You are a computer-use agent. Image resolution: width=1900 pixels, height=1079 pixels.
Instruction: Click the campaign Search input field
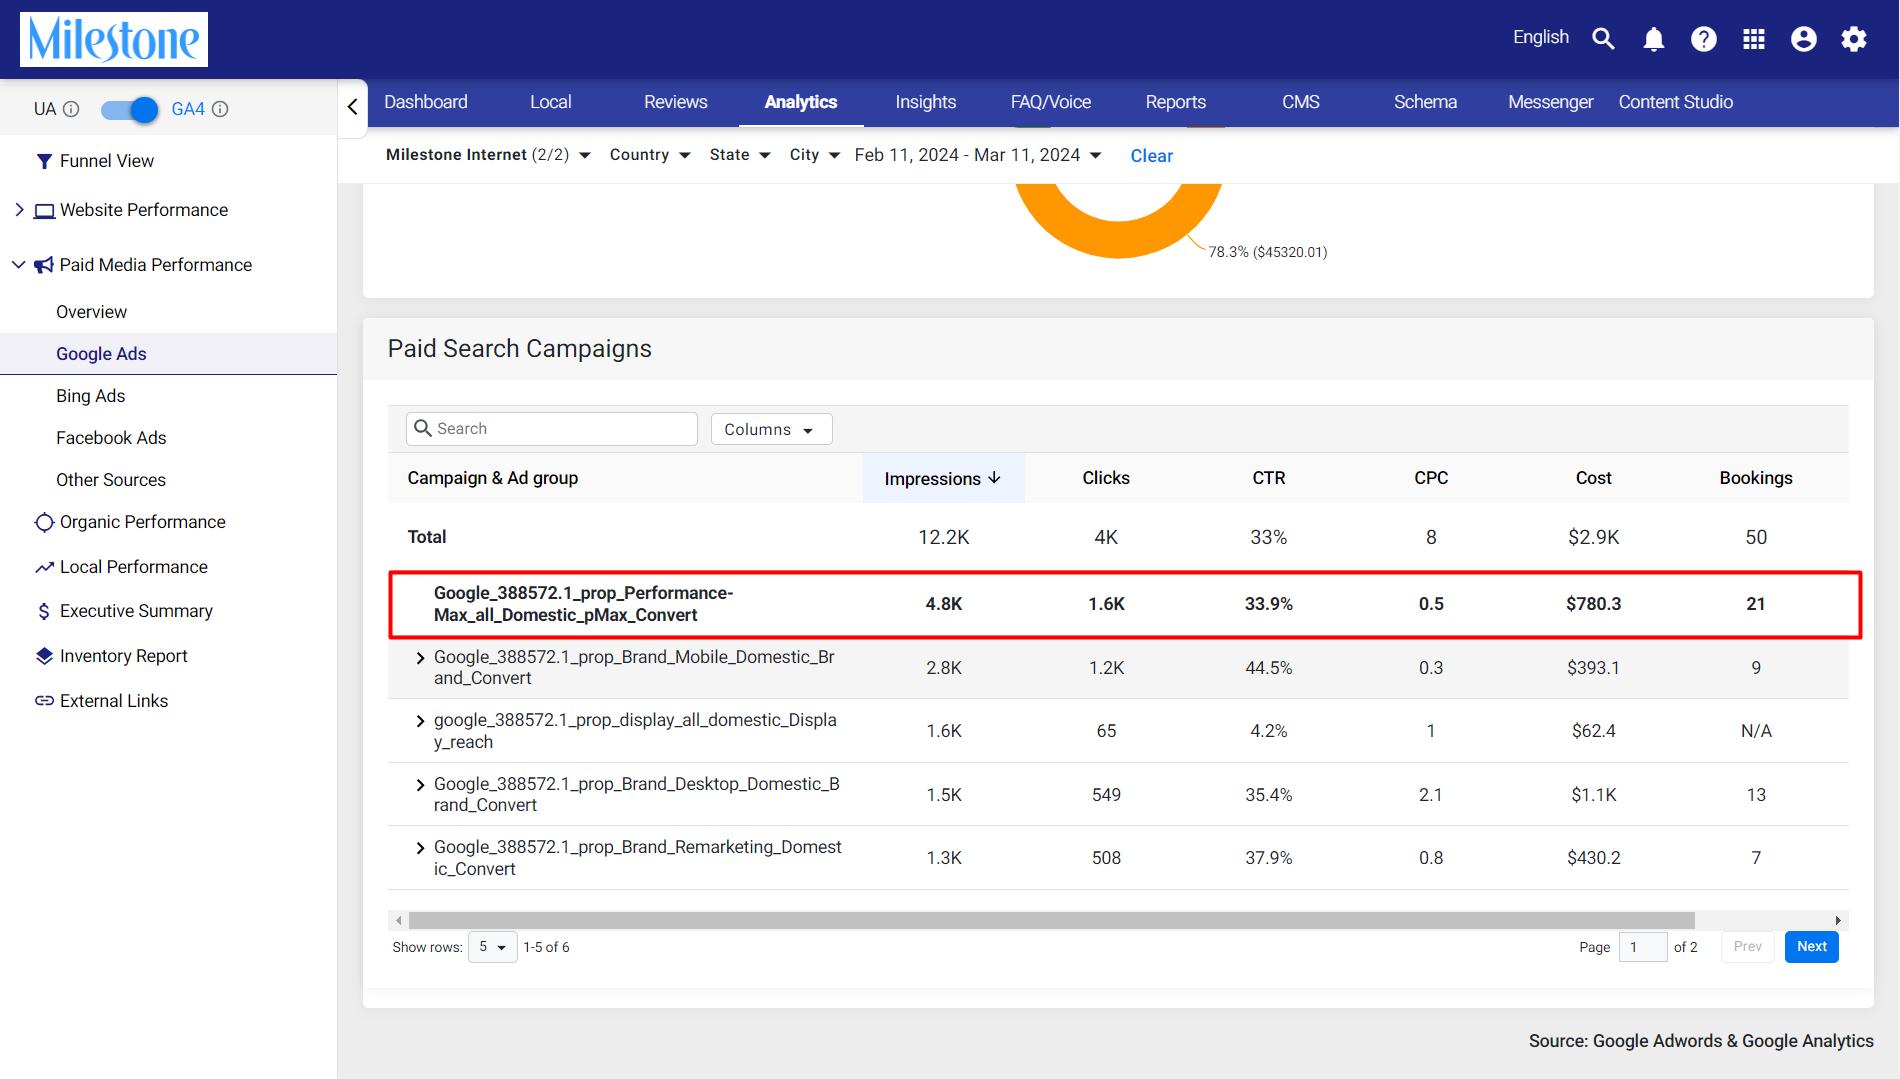click(x=552, y=429)
